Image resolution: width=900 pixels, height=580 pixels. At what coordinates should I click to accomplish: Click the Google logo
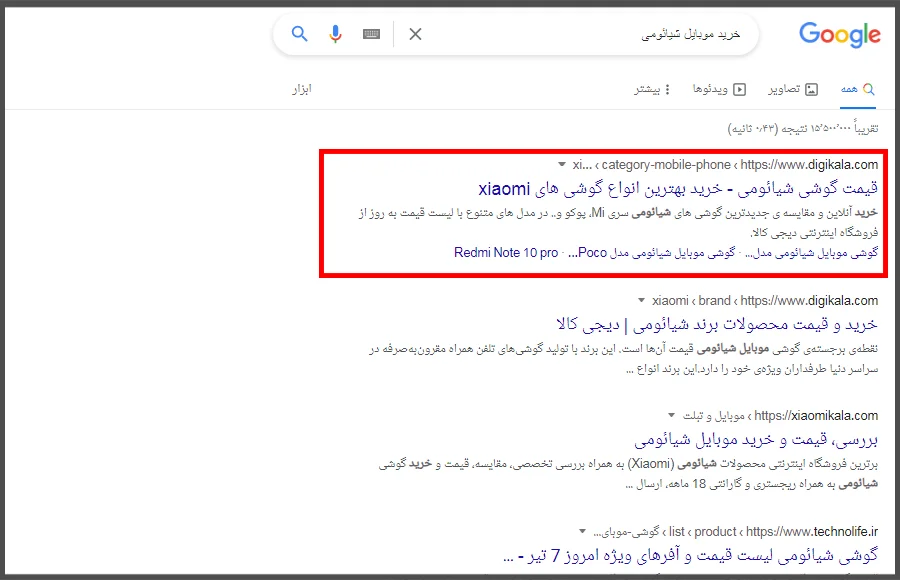(x=839, y=34)
